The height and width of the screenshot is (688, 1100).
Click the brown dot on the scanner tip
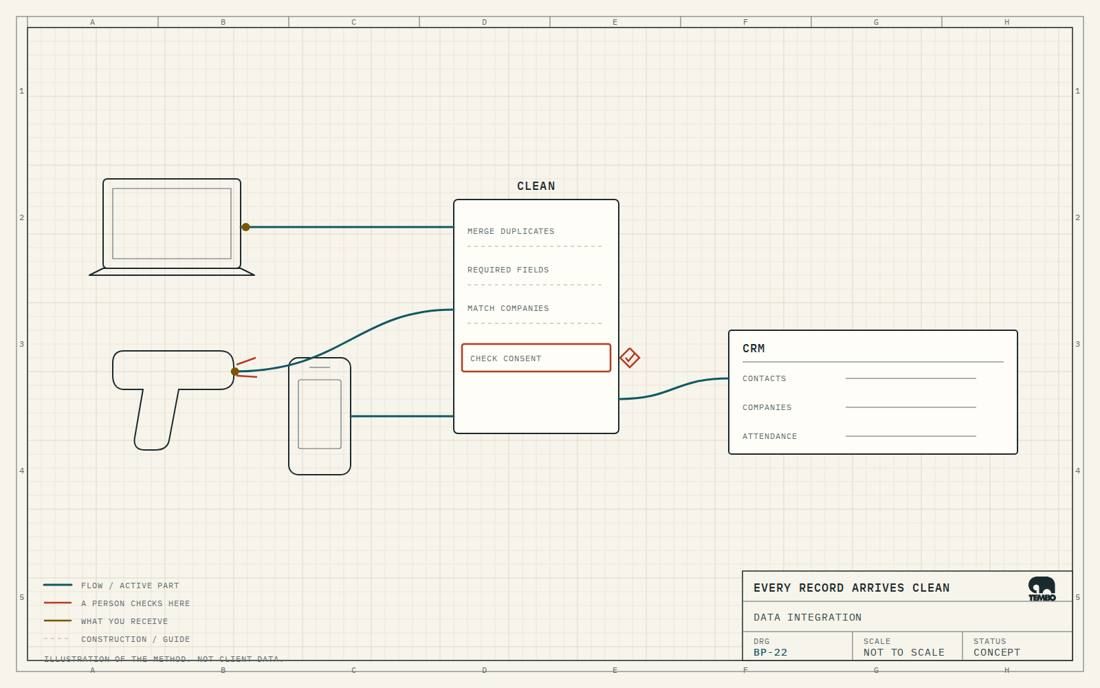[x=235, y=372]
